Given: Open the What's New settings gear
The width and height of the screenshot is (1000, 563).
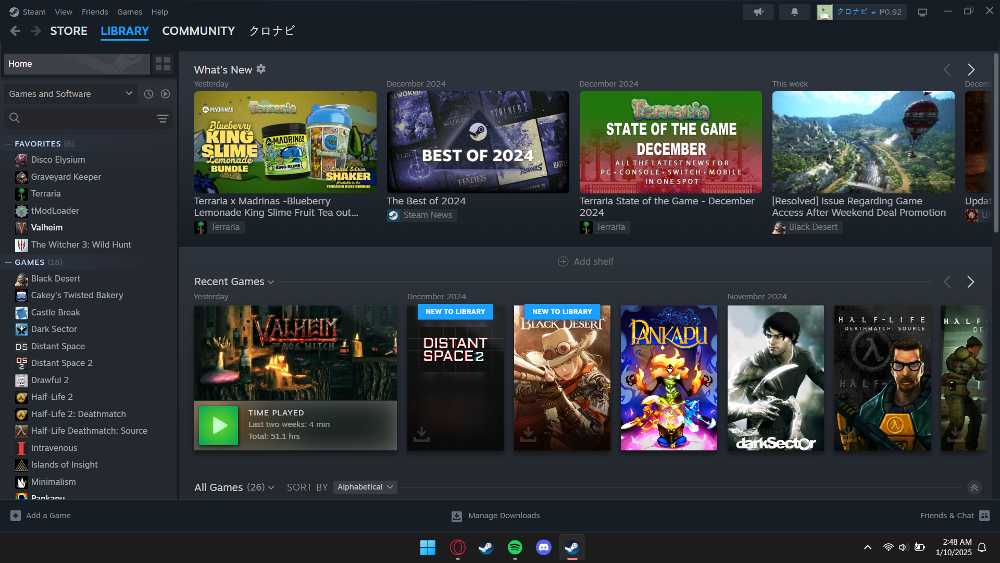Looking at the screenshot, I should pos(261,69).
